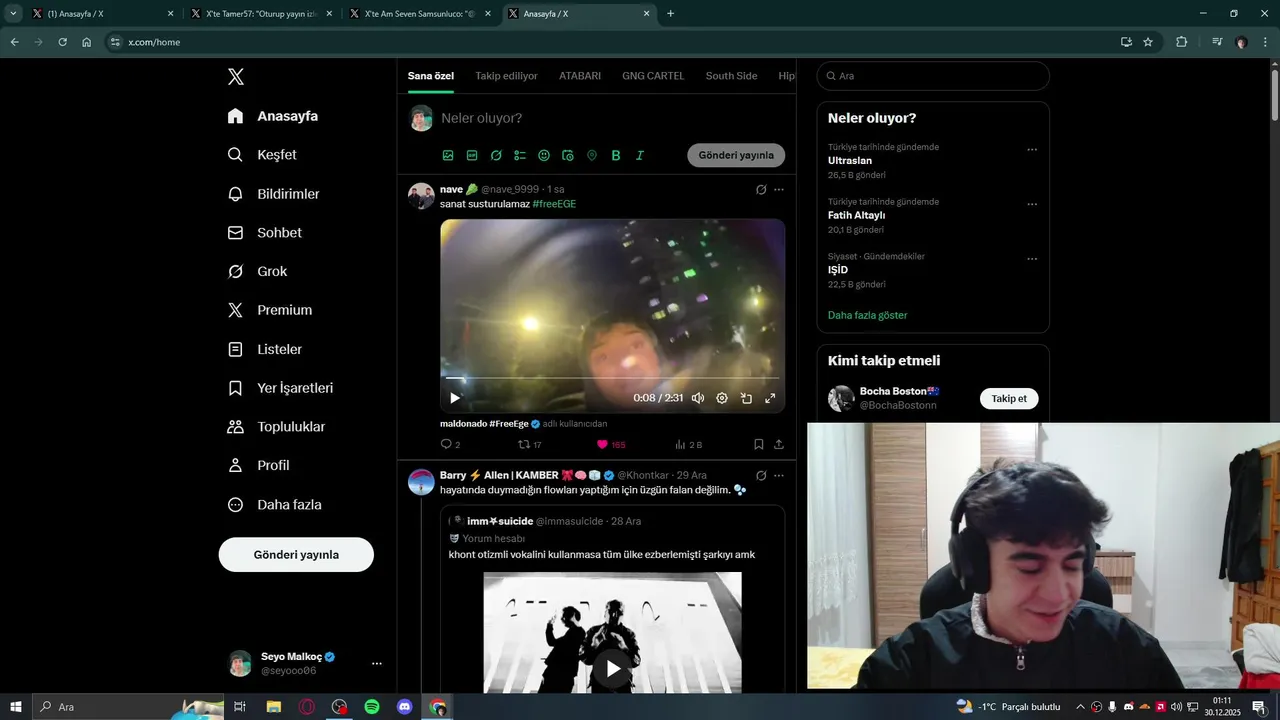Switch to the GNG CARTEL tab
The image size is (1280, 720).
tap(653, 76)
